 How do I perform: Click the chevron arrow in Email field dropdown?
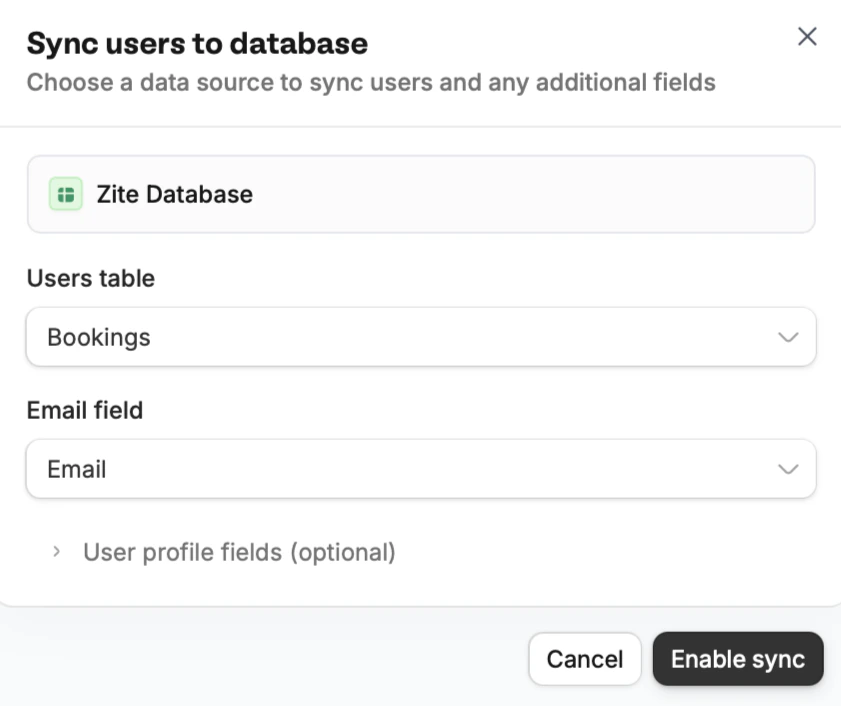788,469
